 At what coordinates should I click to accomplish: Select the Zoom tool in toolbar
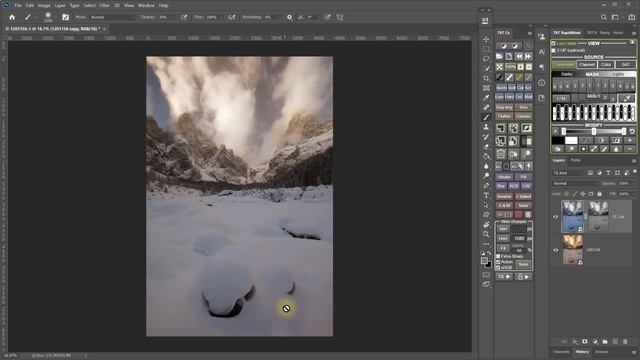point(486,234)
